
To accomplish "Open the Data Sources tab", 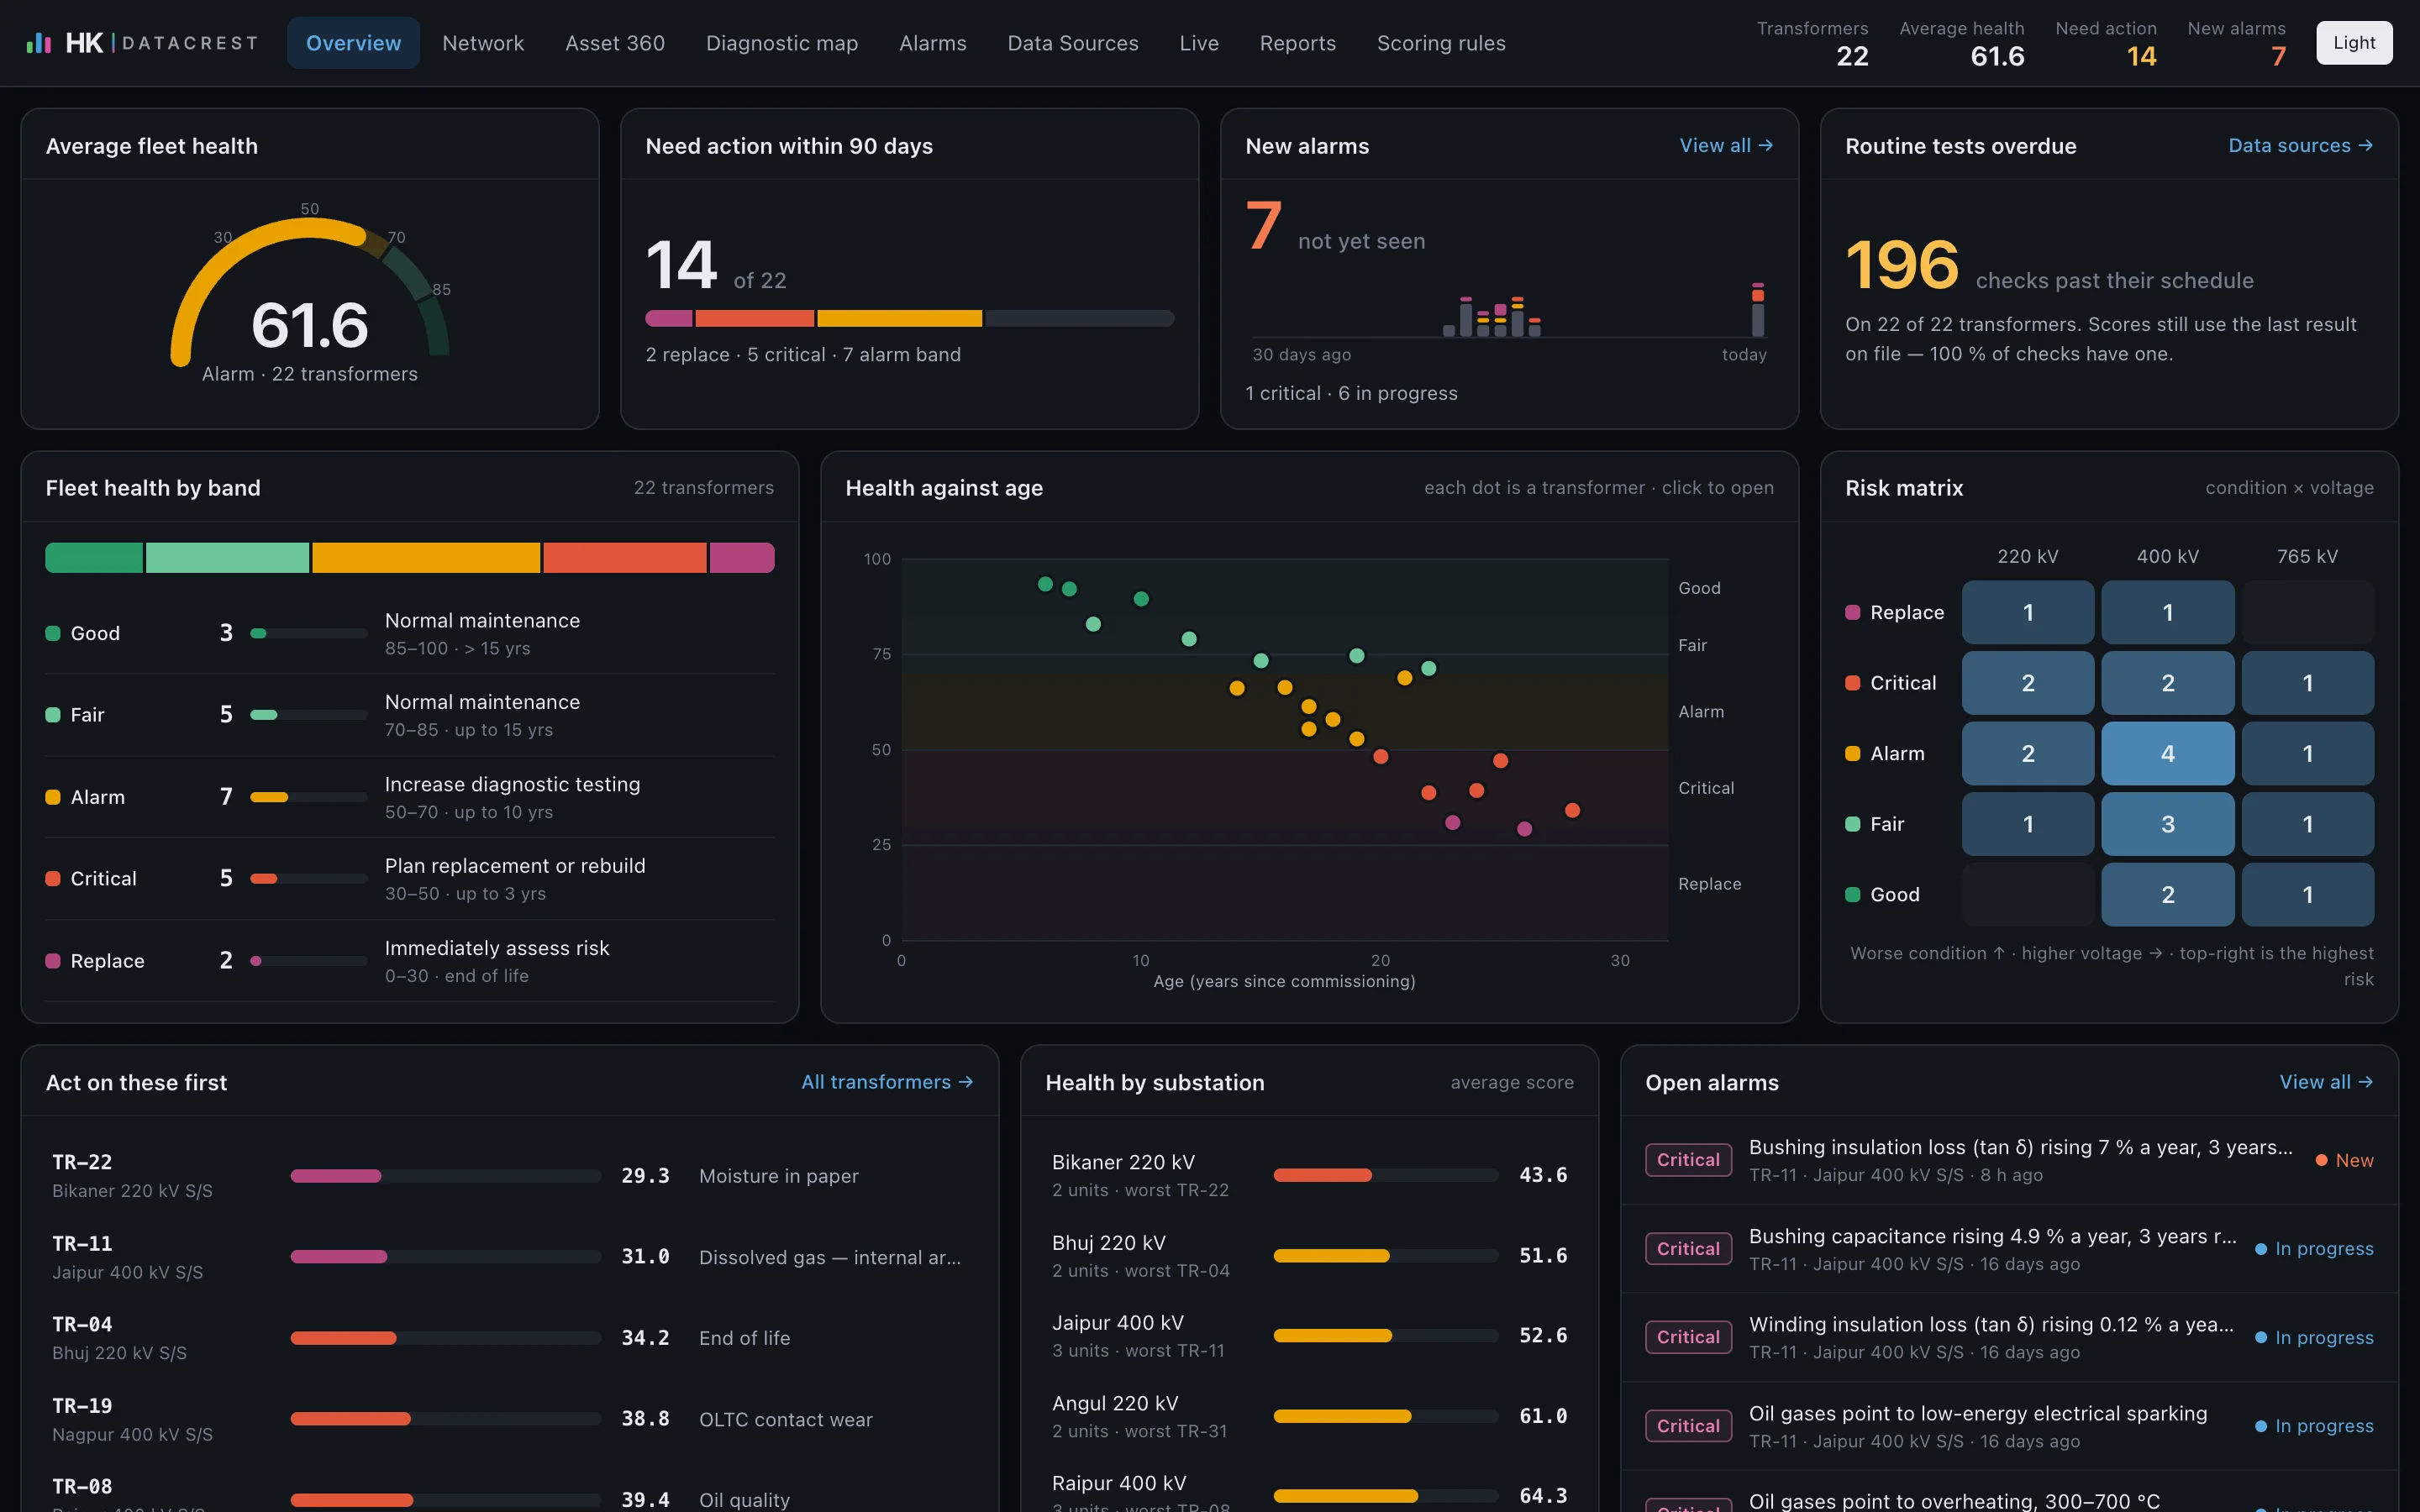I will click(x=1073, y=43).
